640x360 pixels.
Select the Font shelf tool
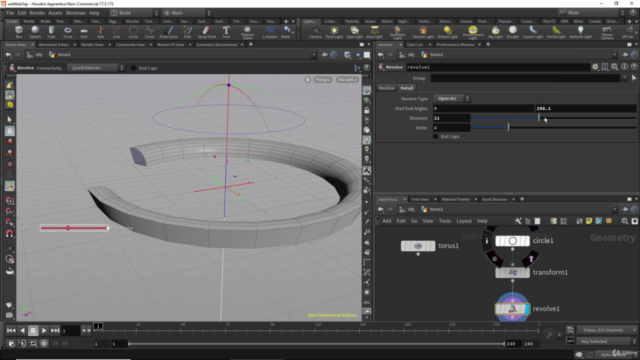tap(226, 32)
